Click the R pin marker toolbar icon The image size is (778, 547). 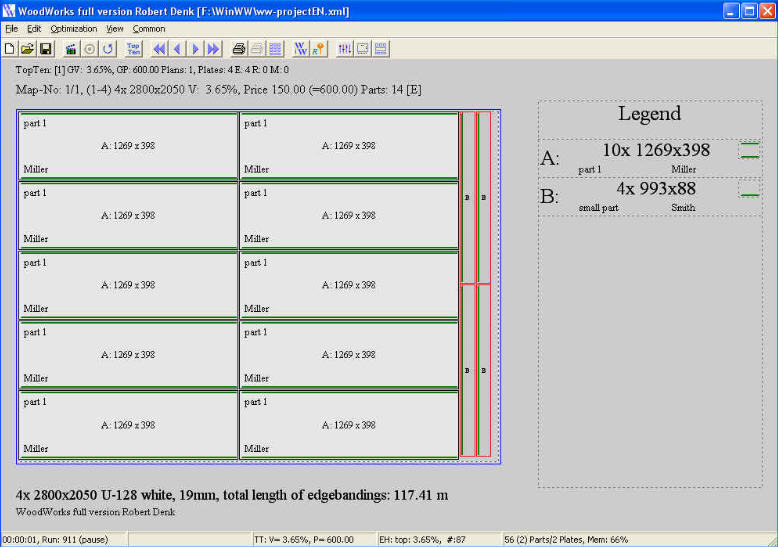coord(319,49)
